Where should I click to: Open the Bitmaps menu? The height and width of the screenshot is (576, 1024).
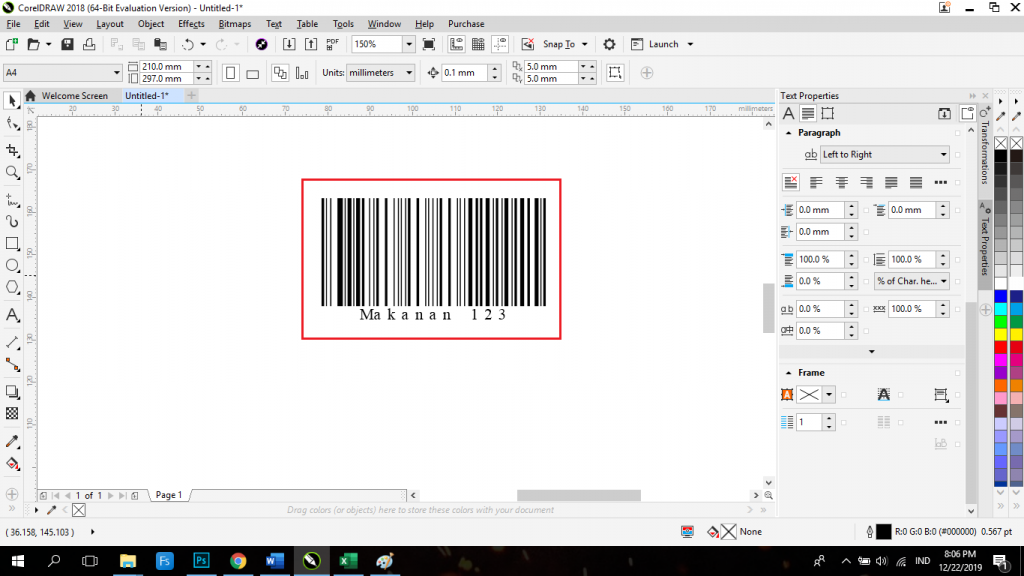click(234, 24)
